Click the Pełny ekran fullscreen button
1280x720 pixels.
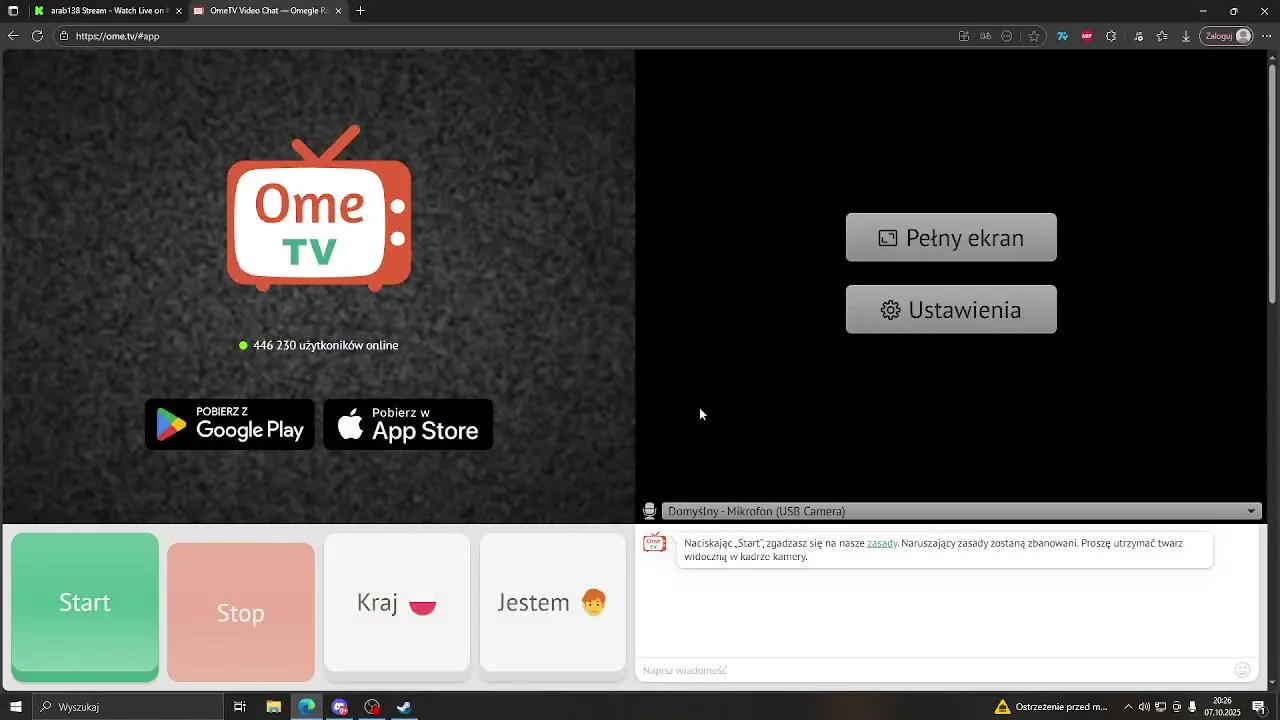(x=951, y=237)
